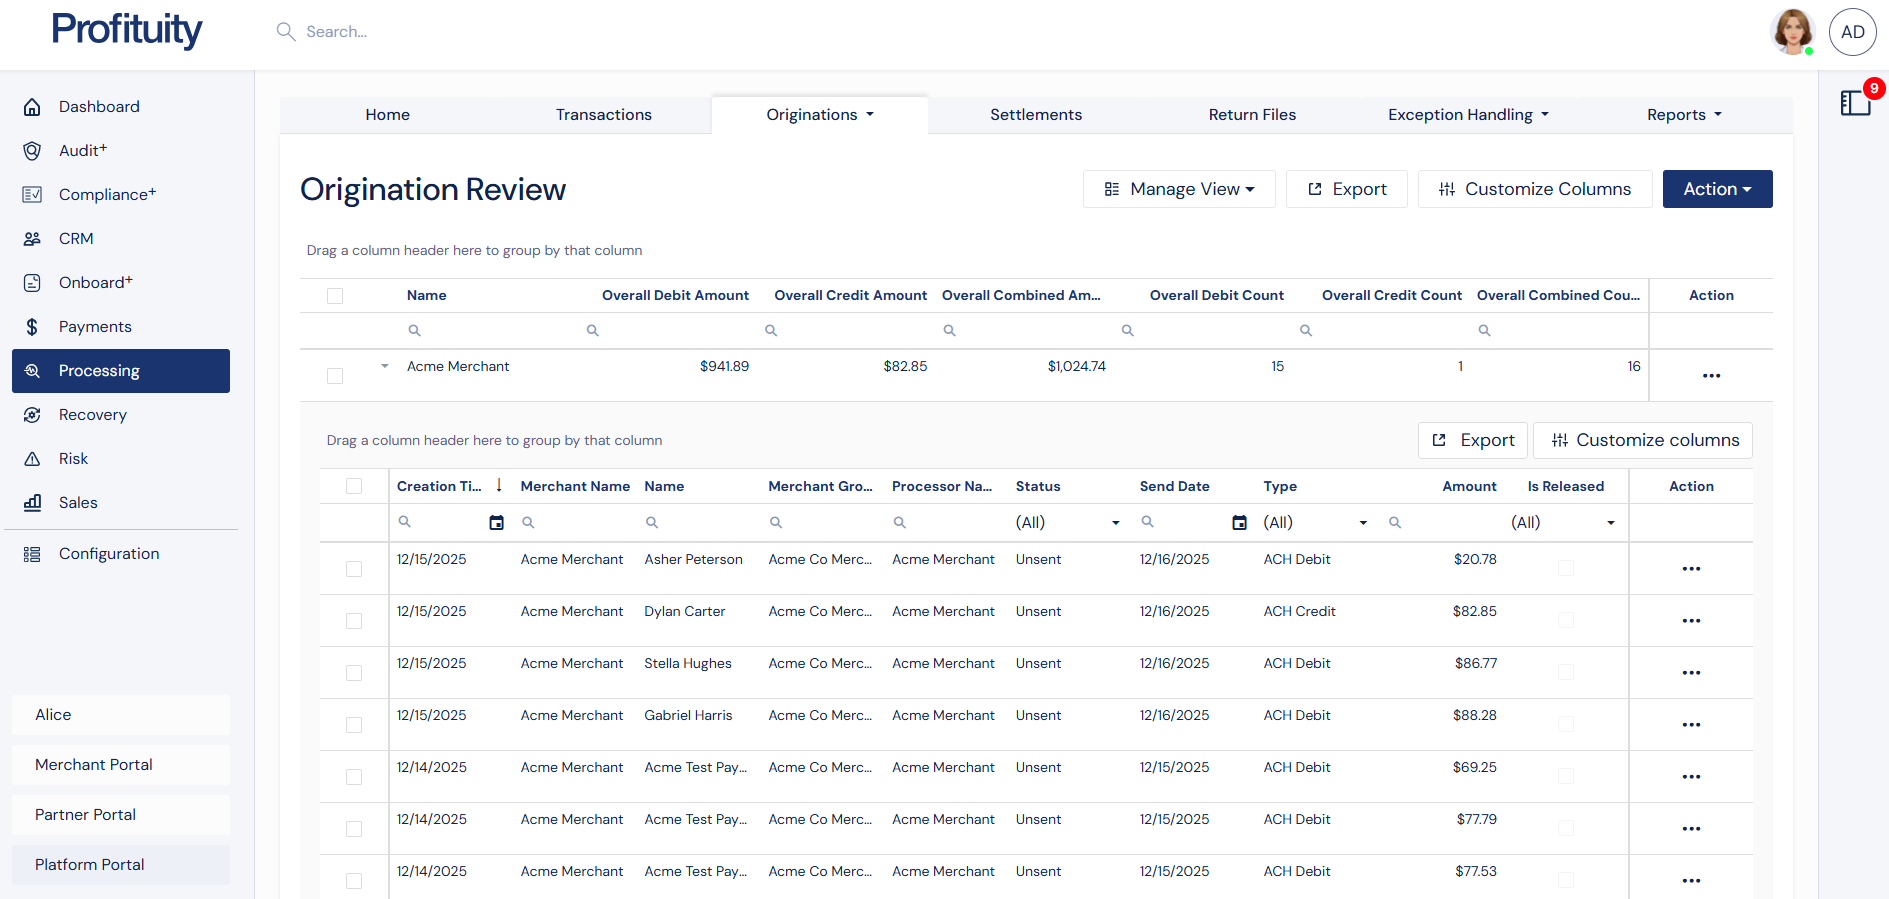Open row actions for Asher Peterson

pos(1690,569)
